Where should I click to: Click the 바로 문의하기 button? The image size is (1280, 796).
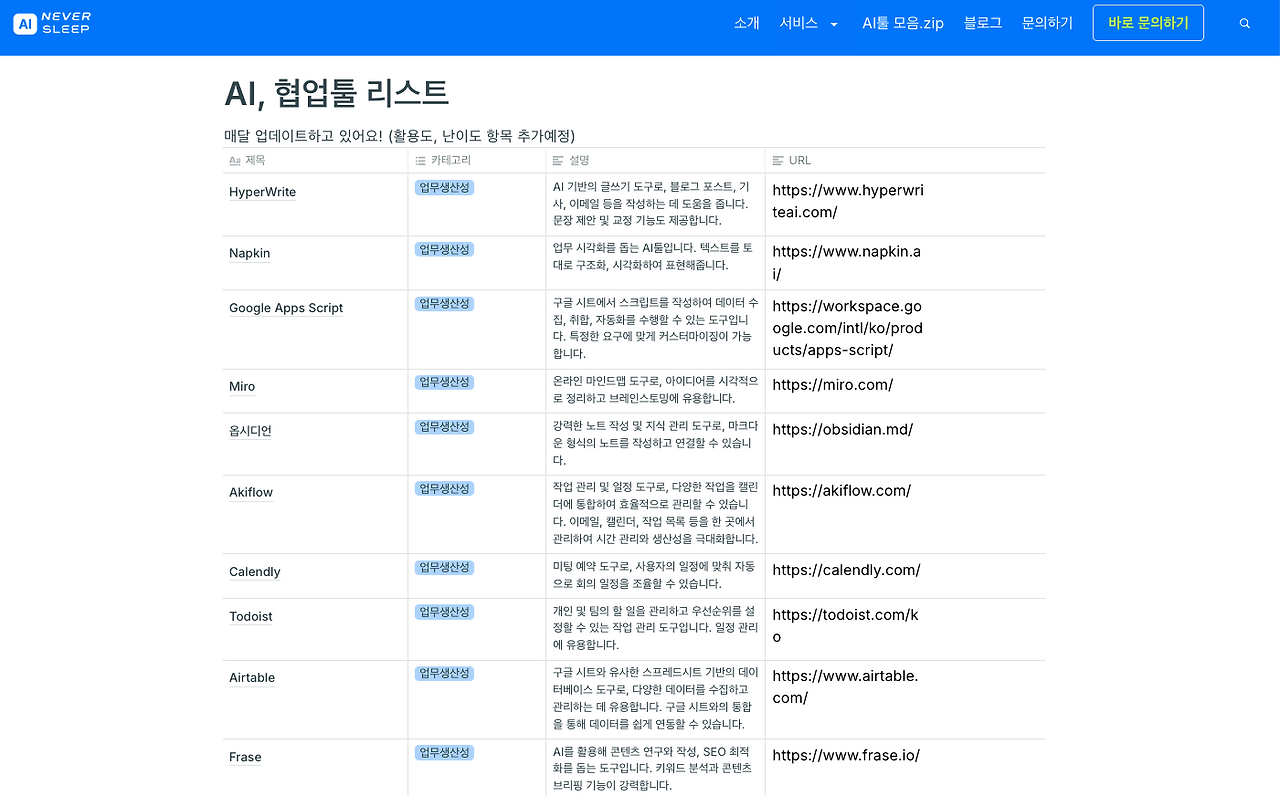point(1148,23)
